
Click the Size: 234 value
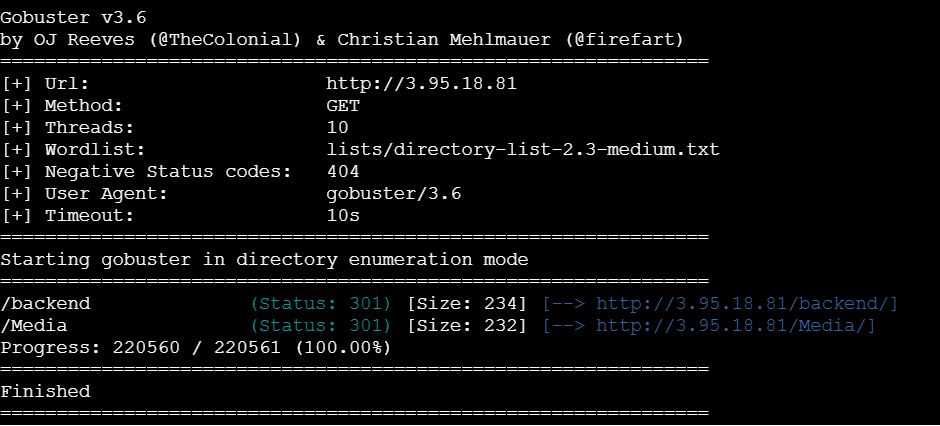pos(467,304)
